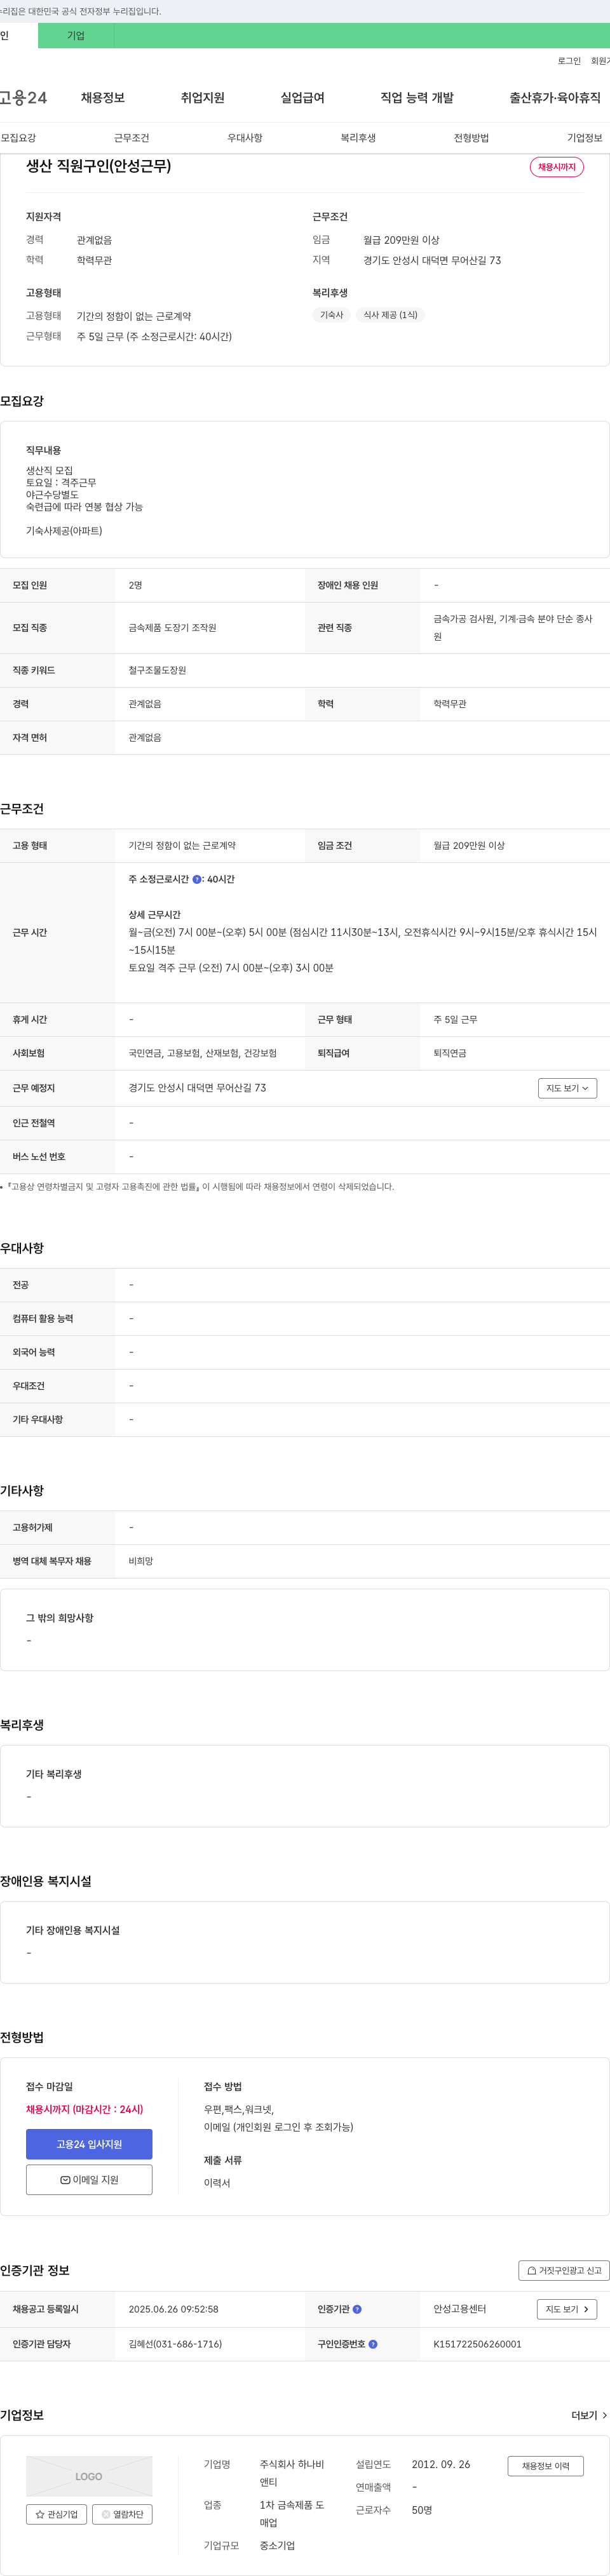This screenshot has width=610, height=2576.
Task: Open the 출산휴가·육아휴직 menu
Action: pos(555,98)
